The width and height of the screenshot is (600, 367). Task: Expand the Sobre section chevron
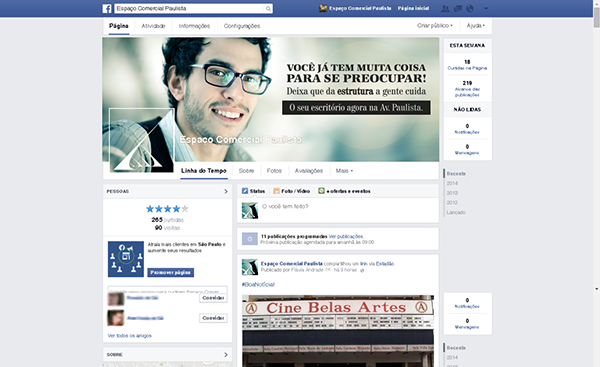(226, 355)
